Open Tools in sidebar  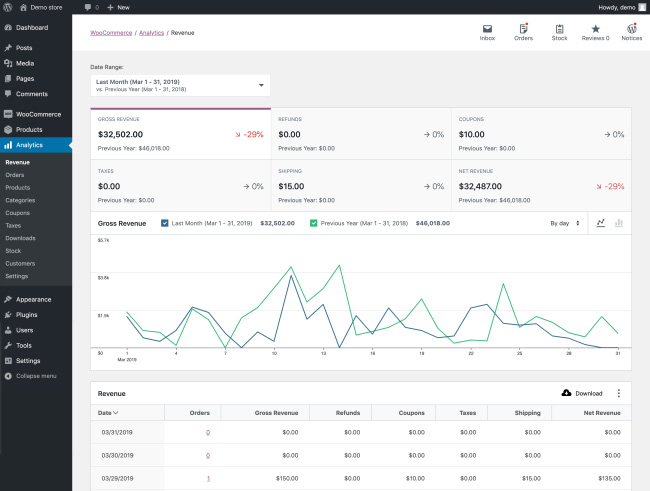coord(36,345)
